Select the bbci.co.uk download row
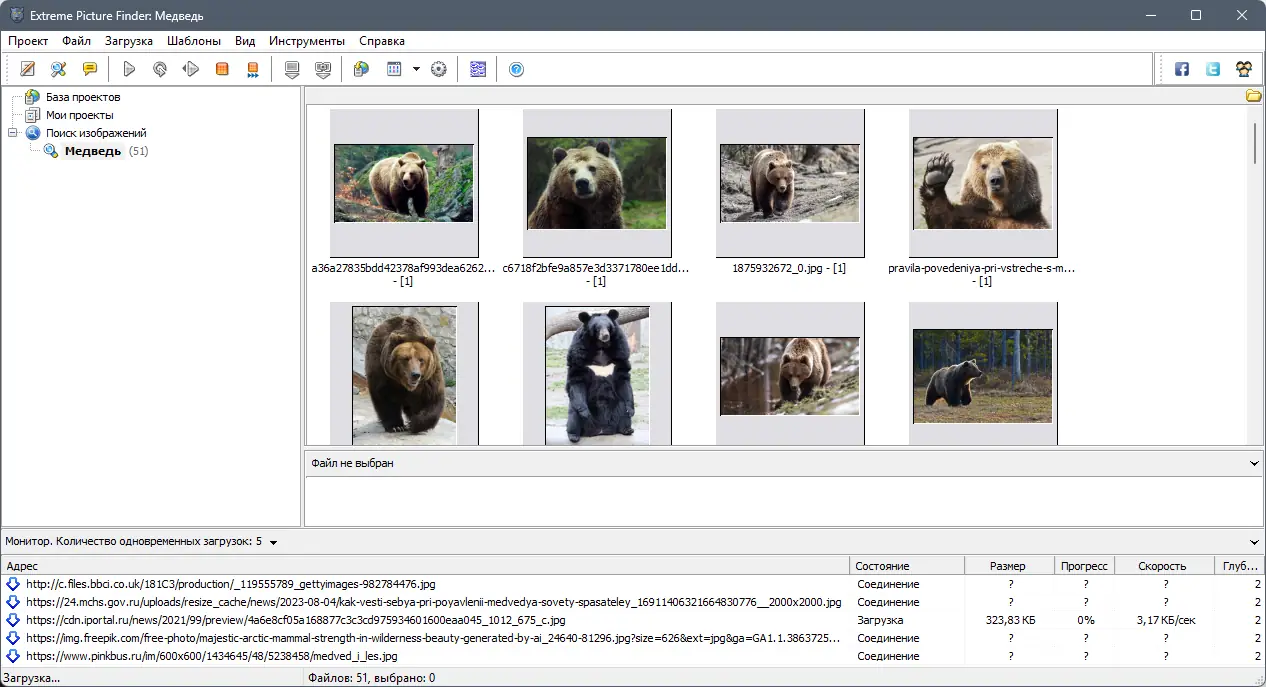The width and height of the screenshot is (1266, 687). tap(230, 584)
